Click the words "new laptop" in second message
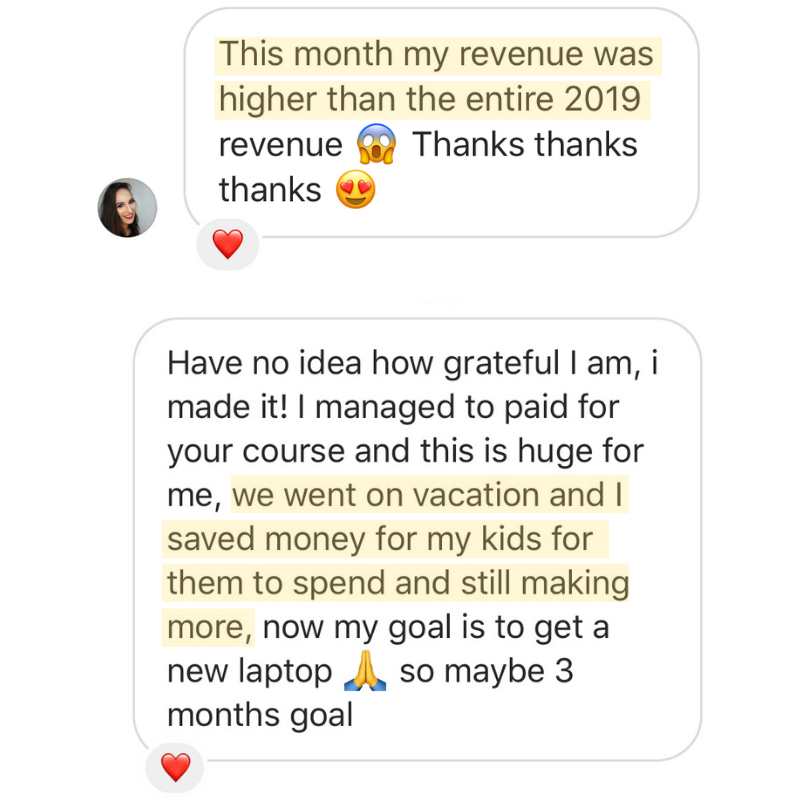This screenshot has width=800, height=800. [249, 672]
